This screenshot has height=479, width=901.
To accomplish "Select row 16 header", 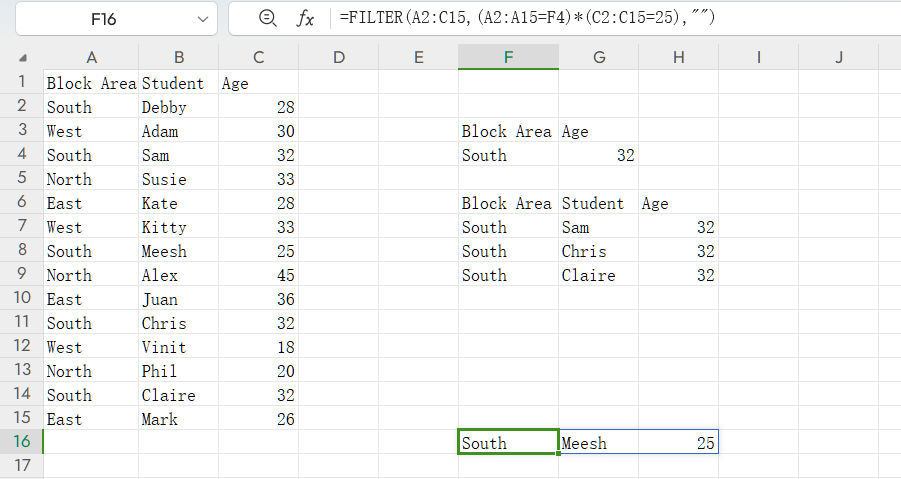I will pyautogui.click(x=21, y=443).
